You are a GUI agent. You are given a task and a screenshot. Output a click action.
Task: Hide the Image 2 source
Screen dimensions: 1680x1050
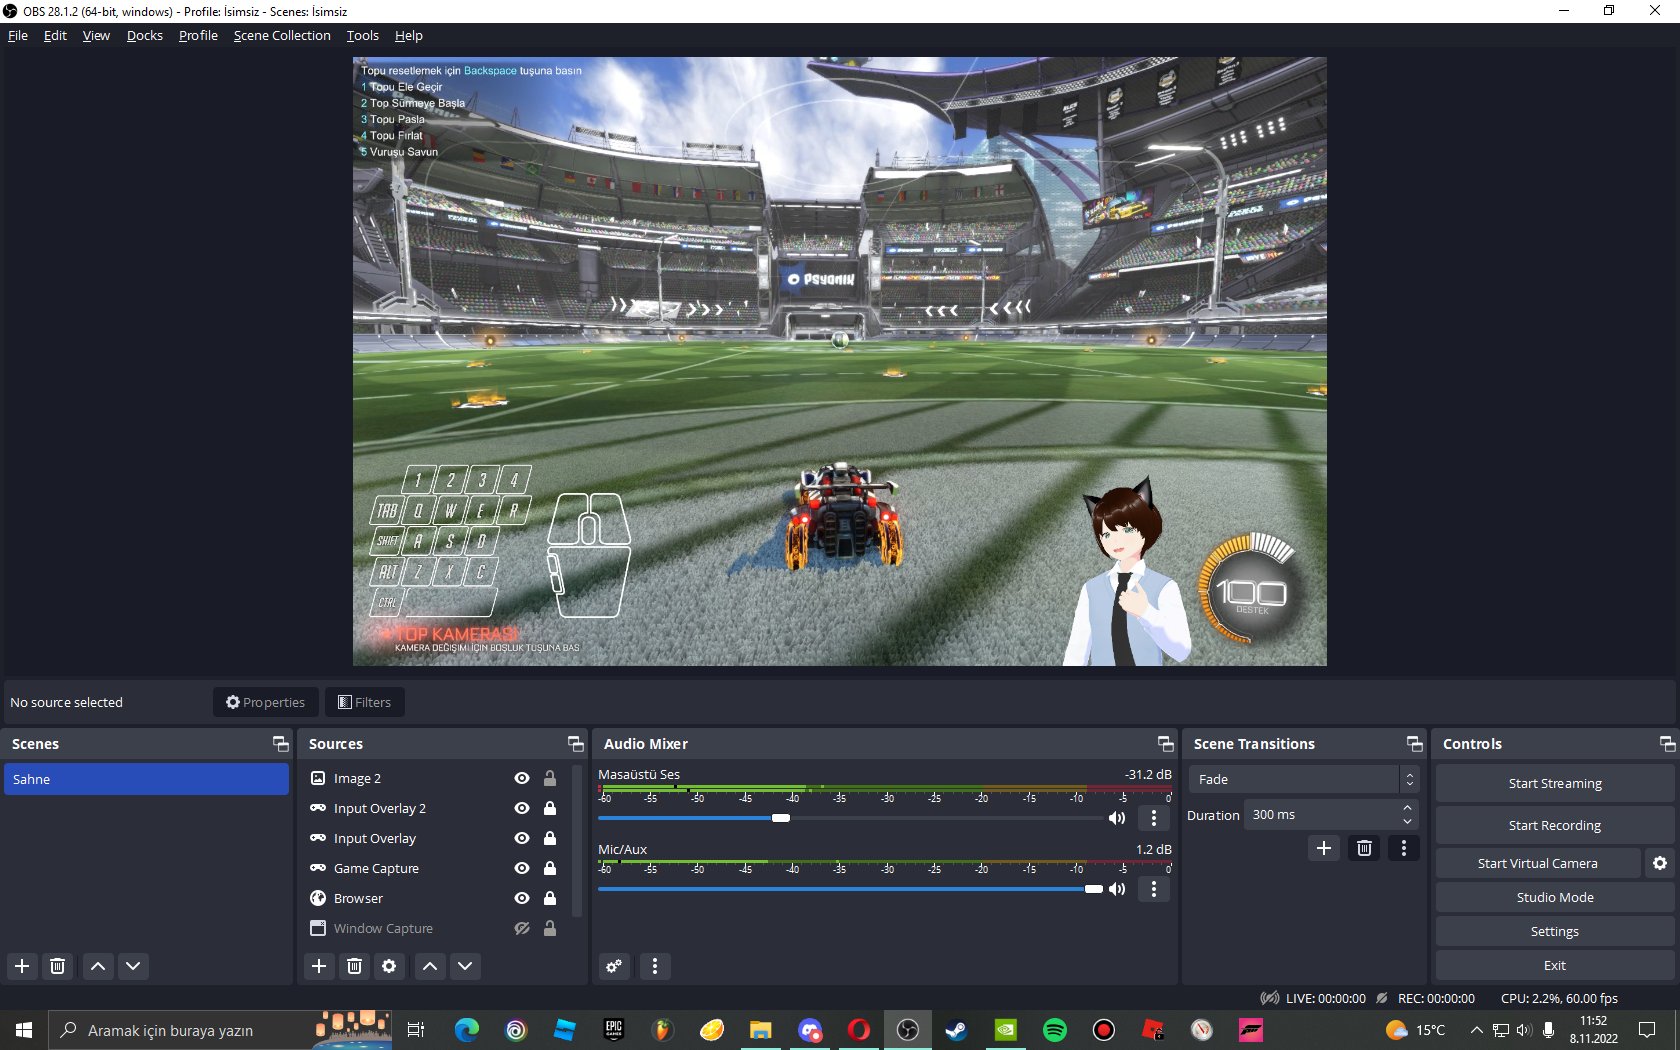pyautogui.click(x=522, y=778)
